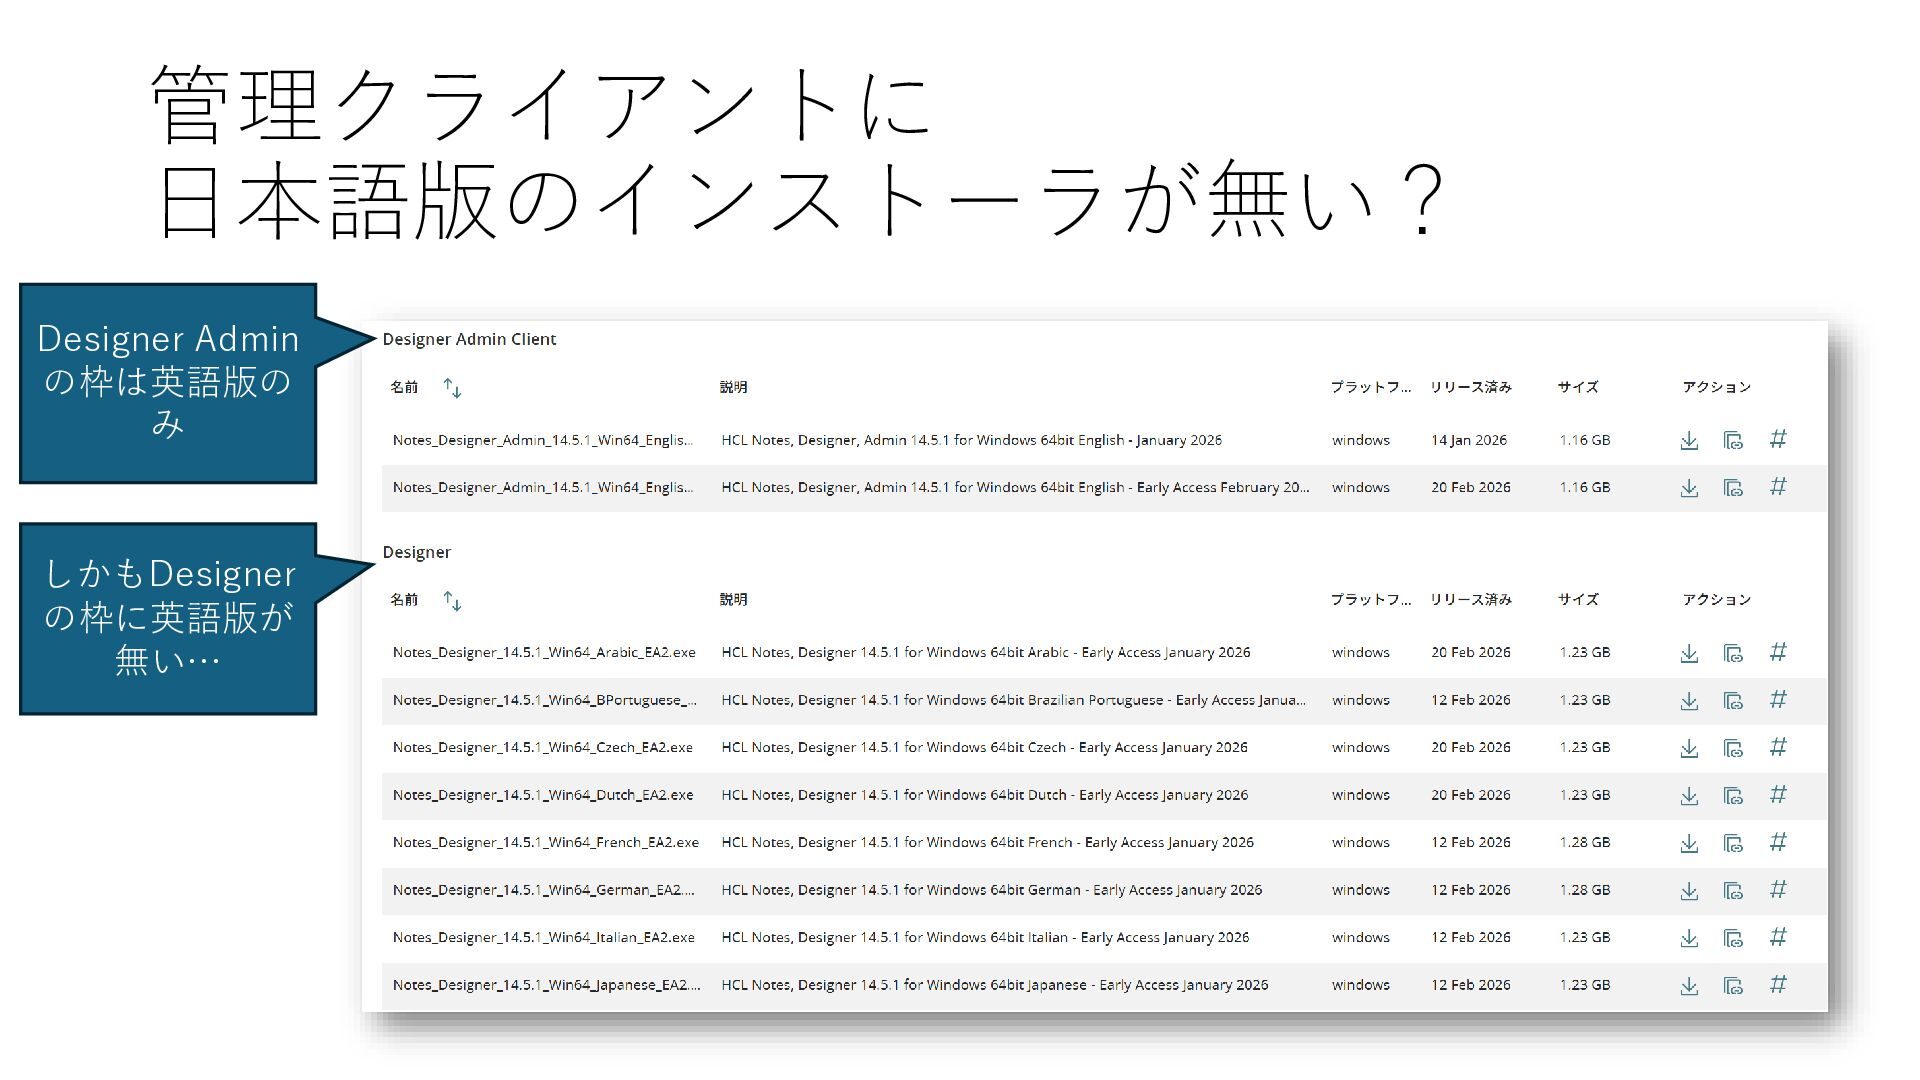
Task: Select the Dutch Designer description row
Action: 984,795
